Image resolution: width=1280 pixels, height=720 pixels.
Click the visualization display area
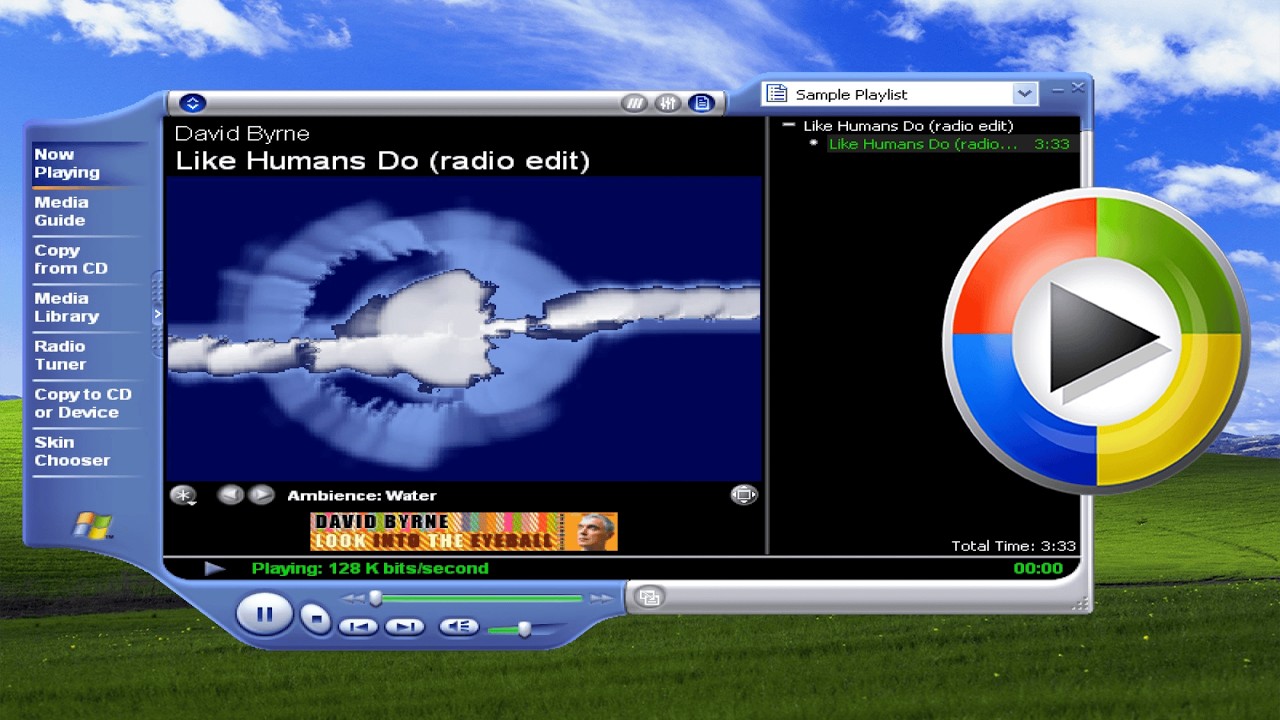[x=463, y=329]
